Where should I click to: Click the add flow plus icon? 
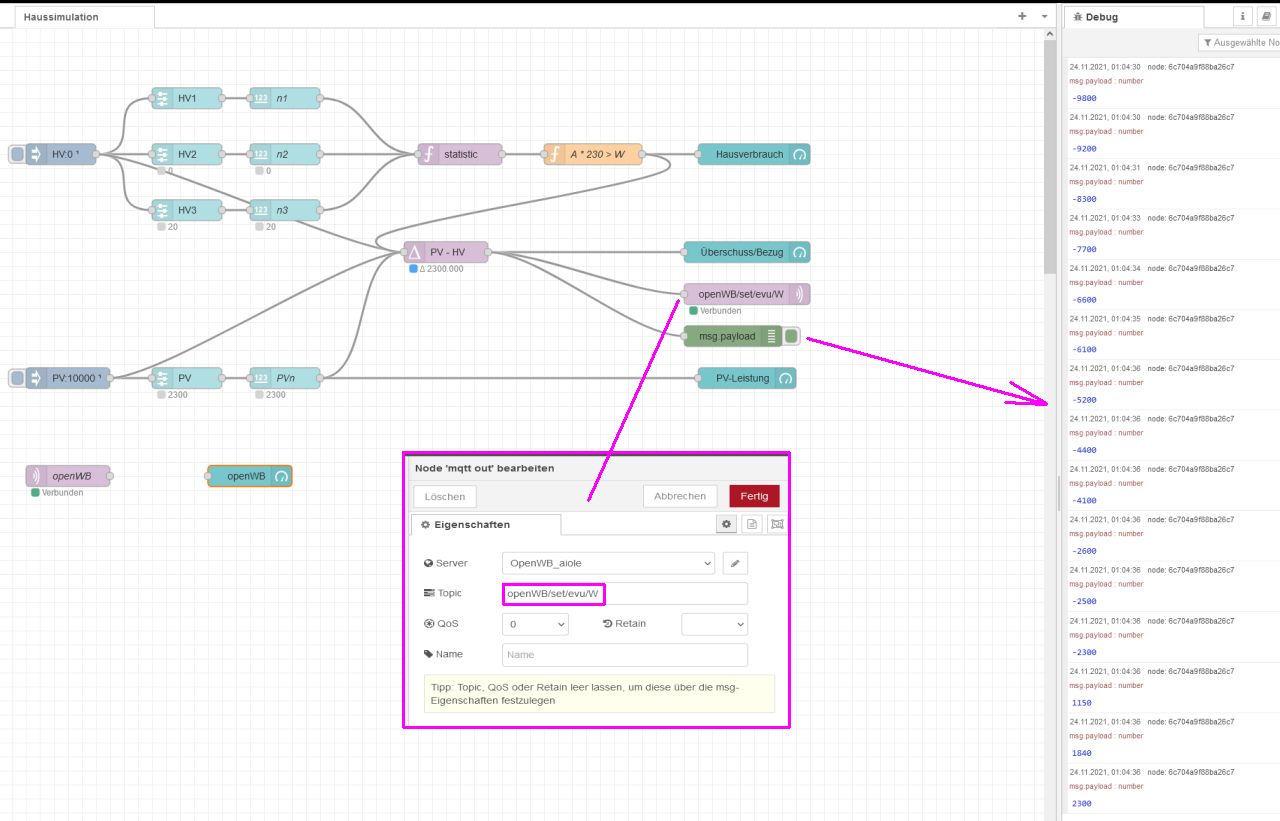[x=1022, y=16]
